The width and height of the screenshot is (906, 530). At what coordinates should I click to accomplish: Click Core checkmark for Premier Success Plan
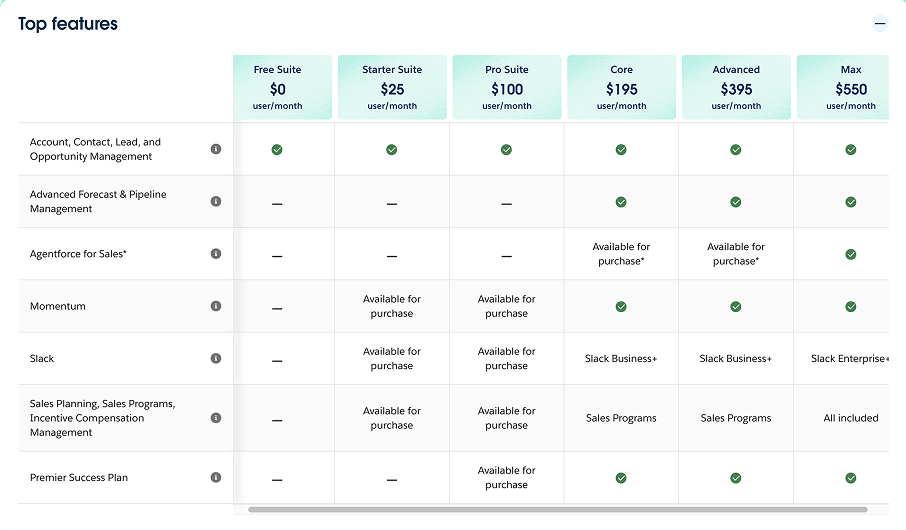(x=621, y=478)
